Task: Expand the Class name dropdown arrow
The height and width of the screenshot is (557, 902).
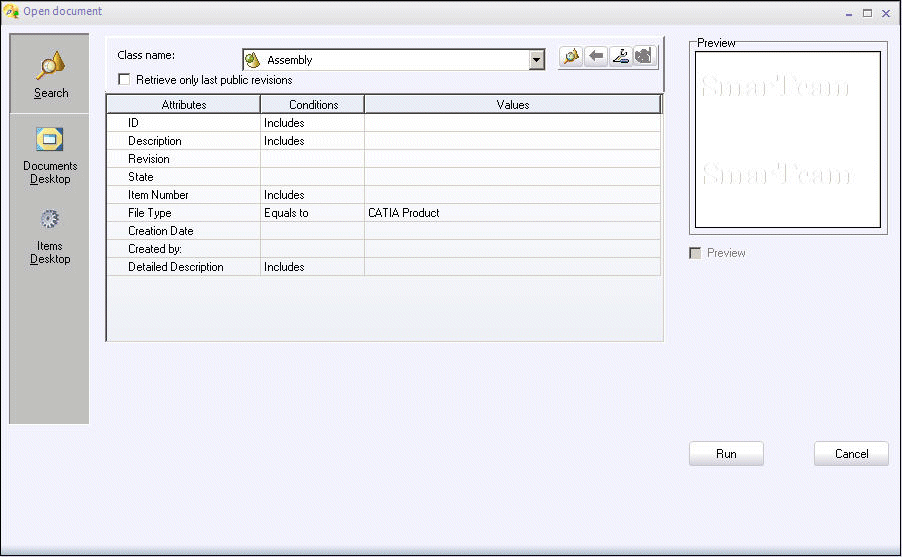Action: [x=536, y=60]
